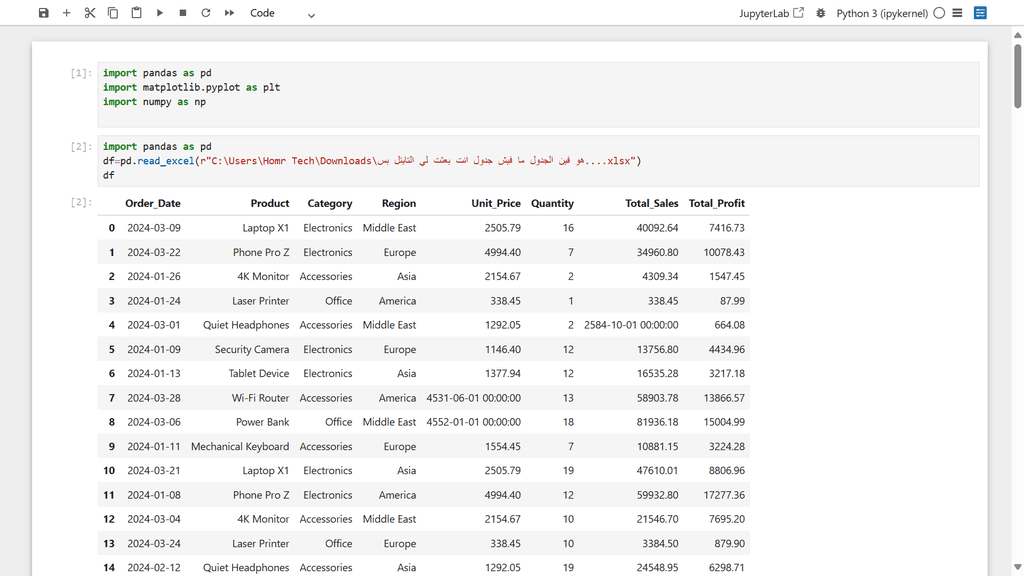The height and width of the screenshot is (576, 1024).
Task: Click the scroll down arrow on scrollbar
Action: tap(1017, 567)
